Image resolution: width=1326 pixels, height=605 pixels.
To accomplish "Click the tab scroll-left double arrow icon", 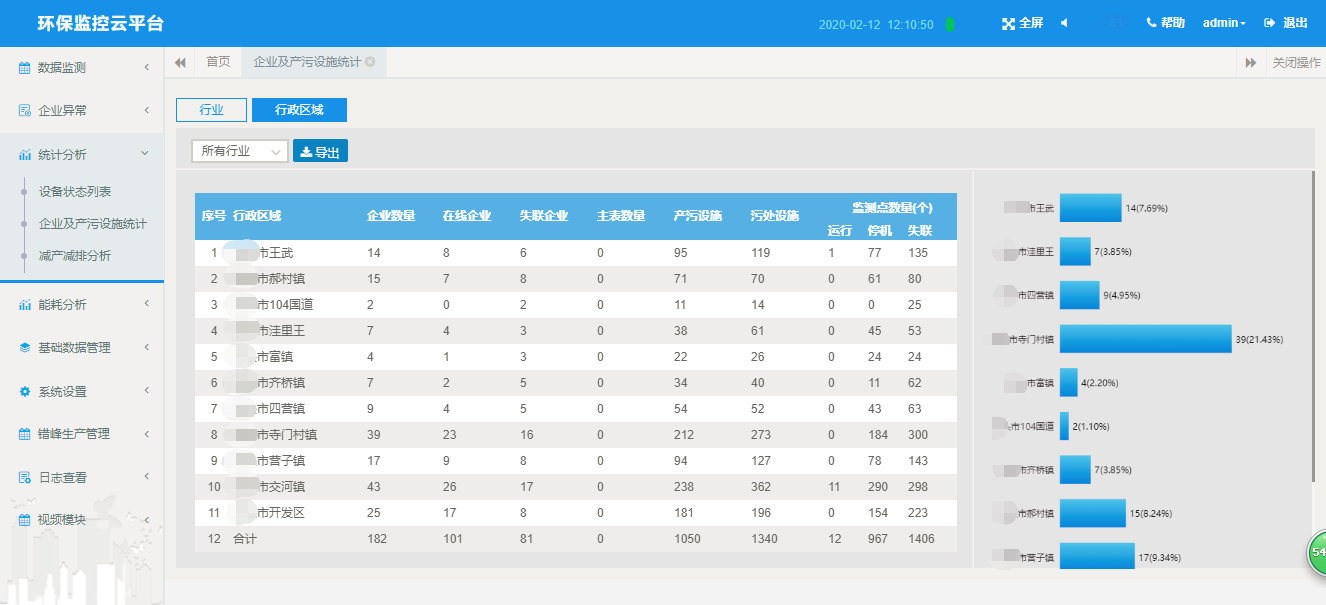I will (x=180, y=62).
